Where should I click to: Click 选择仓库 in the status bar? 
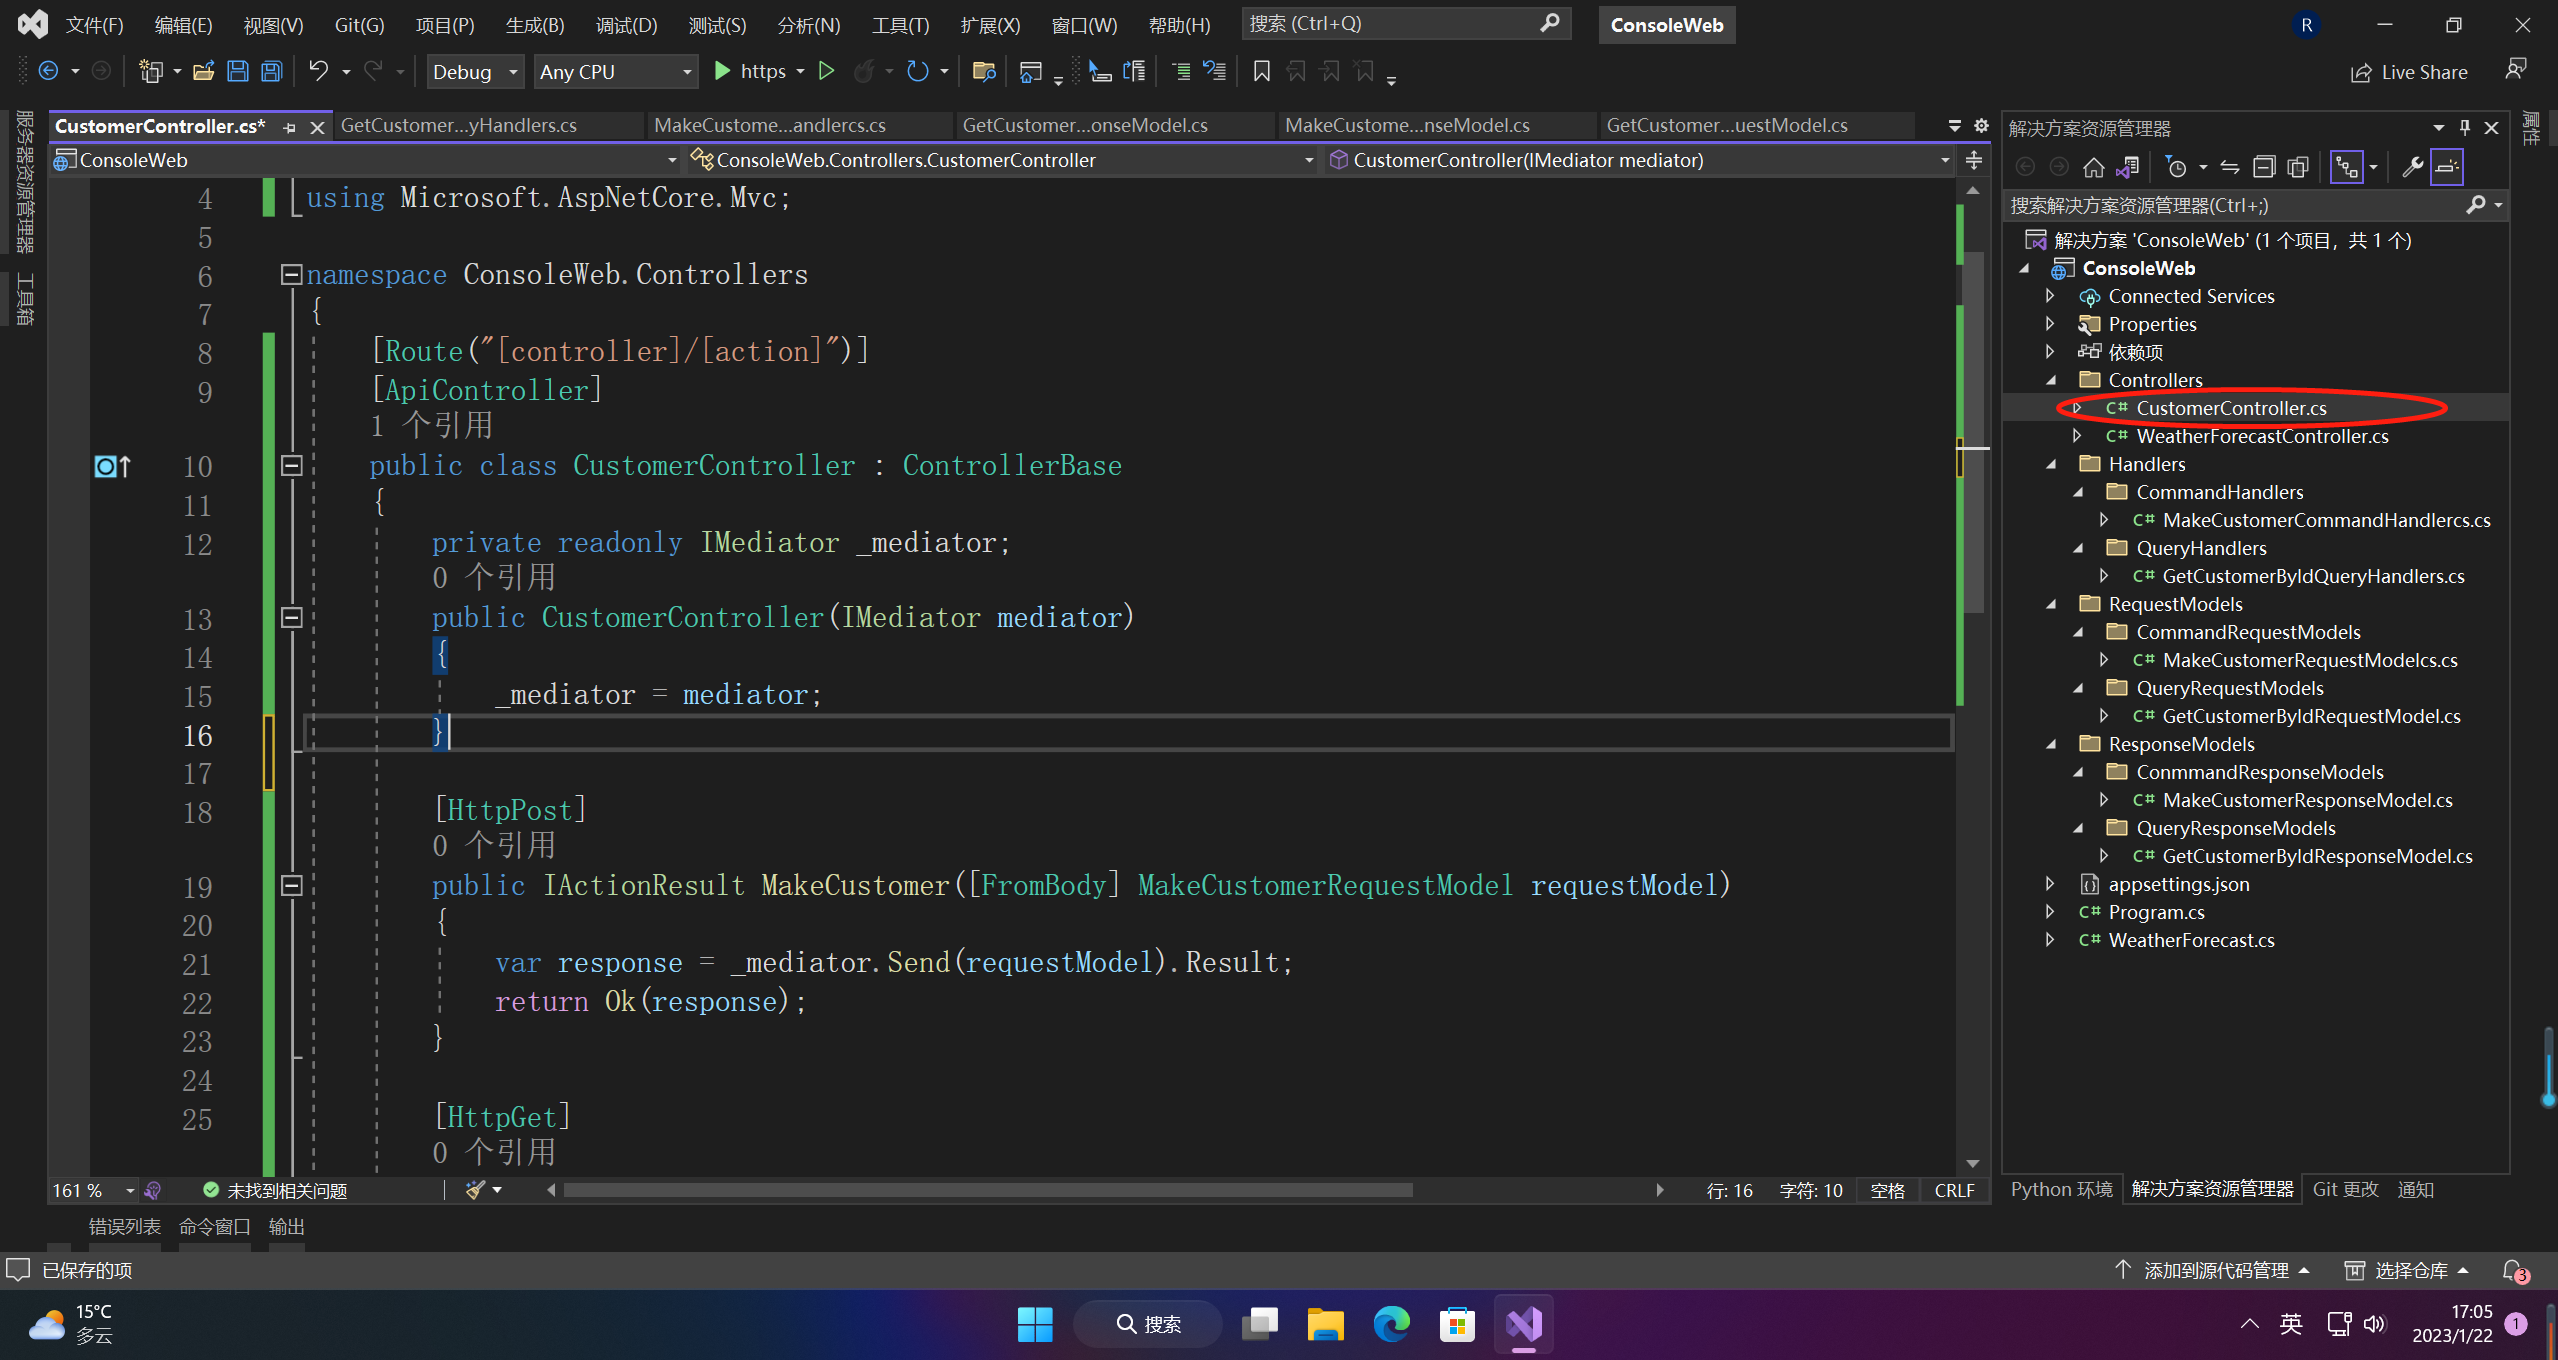click(2409, 1270)
